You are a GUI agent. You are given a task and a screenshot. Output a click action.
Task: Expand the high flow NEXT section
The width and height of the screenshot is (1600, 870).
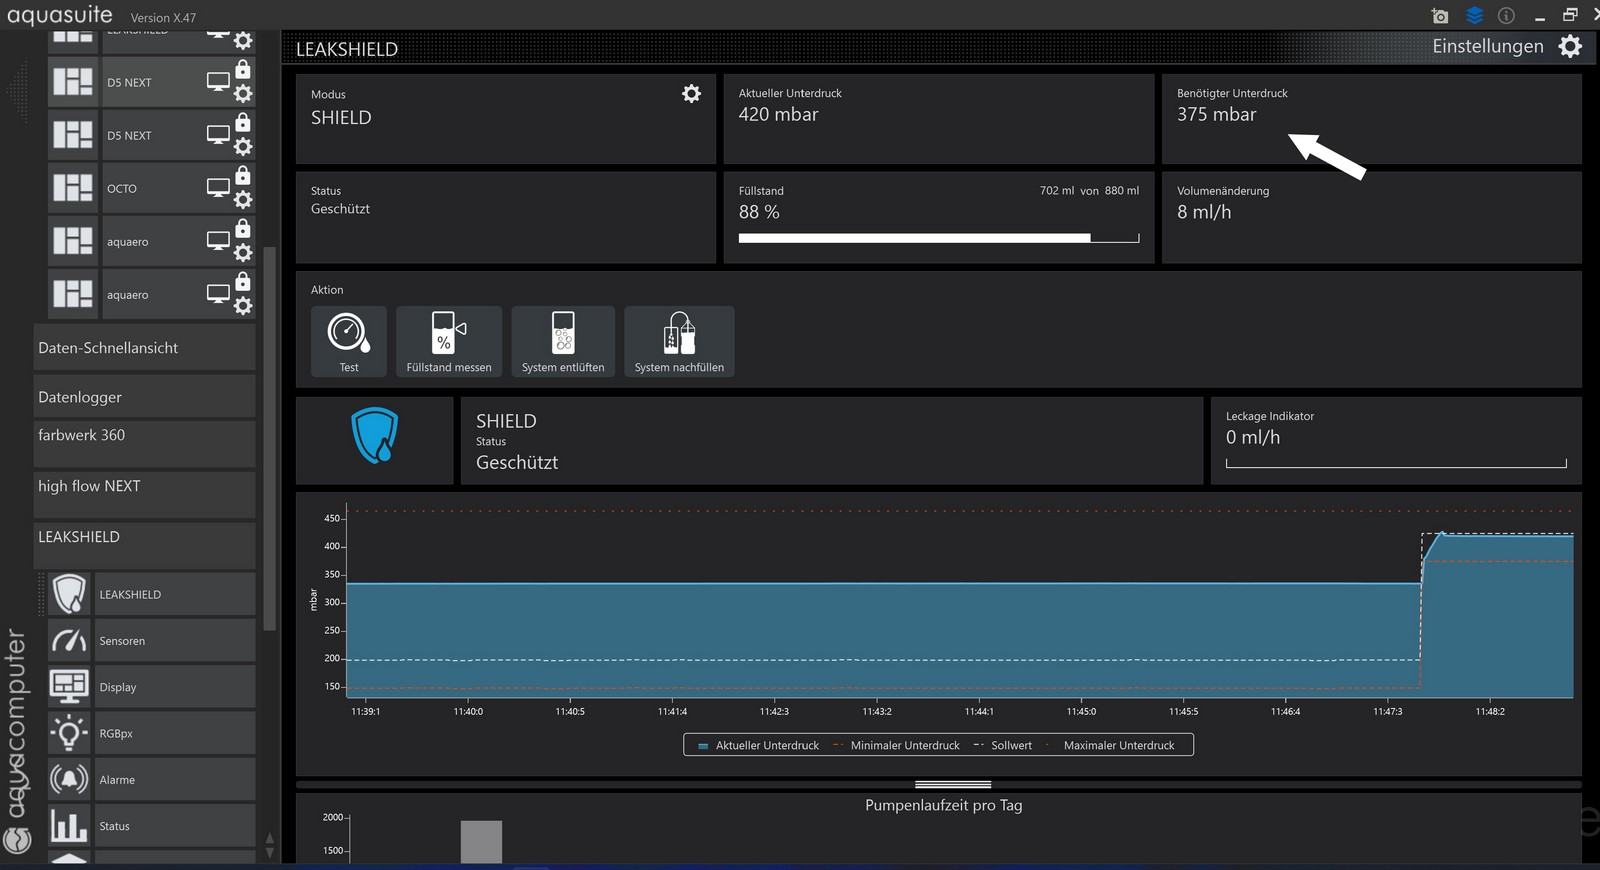click(144, 494)
